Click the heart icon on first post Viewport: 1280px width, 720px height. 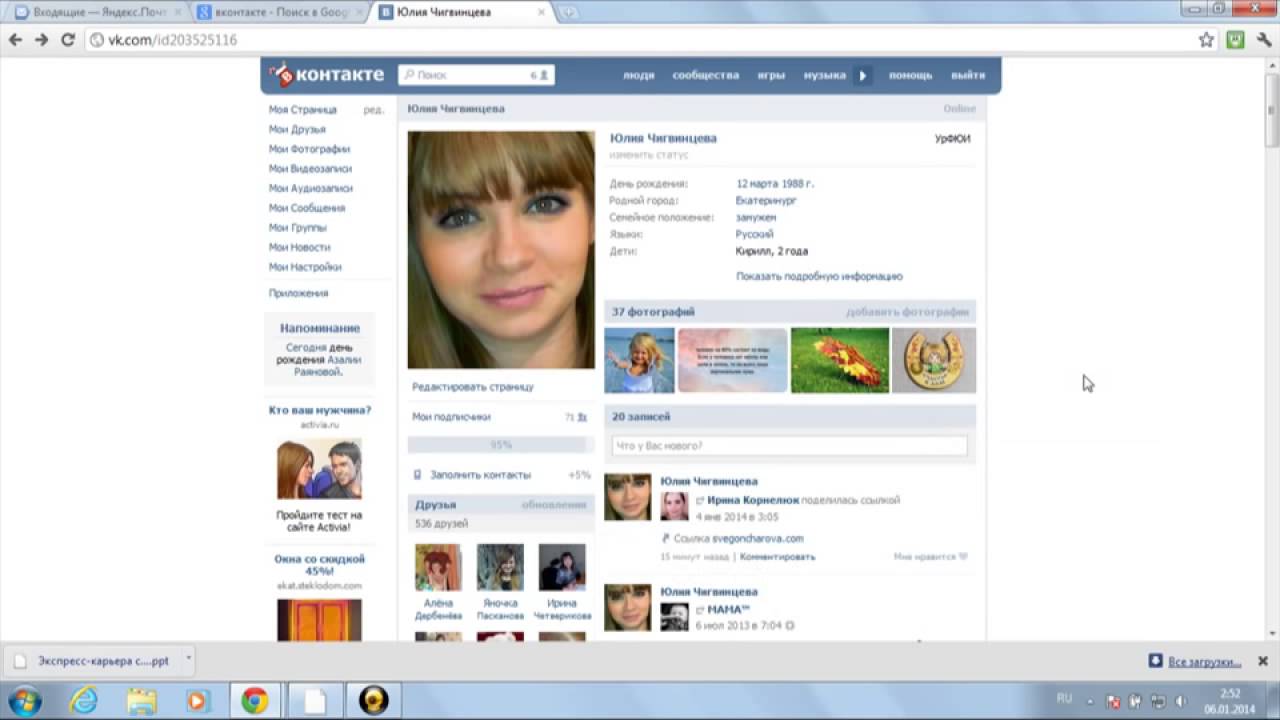(963, 557)
